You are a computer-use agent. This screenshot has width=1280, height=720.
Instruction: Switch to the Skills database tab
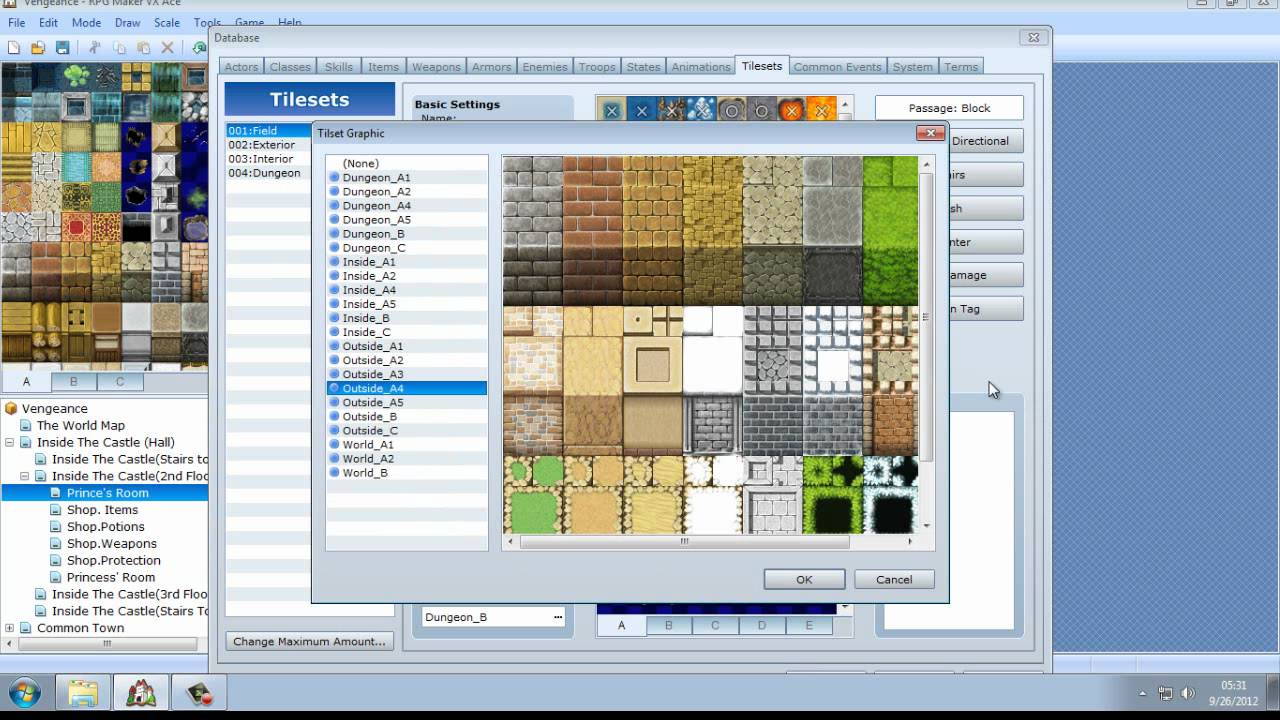339,66
